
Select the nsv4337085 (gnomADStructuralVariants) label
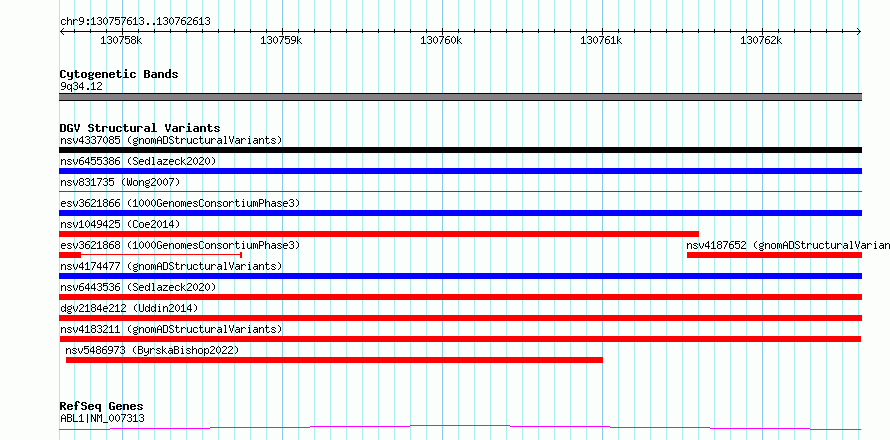tap(171, 140)
